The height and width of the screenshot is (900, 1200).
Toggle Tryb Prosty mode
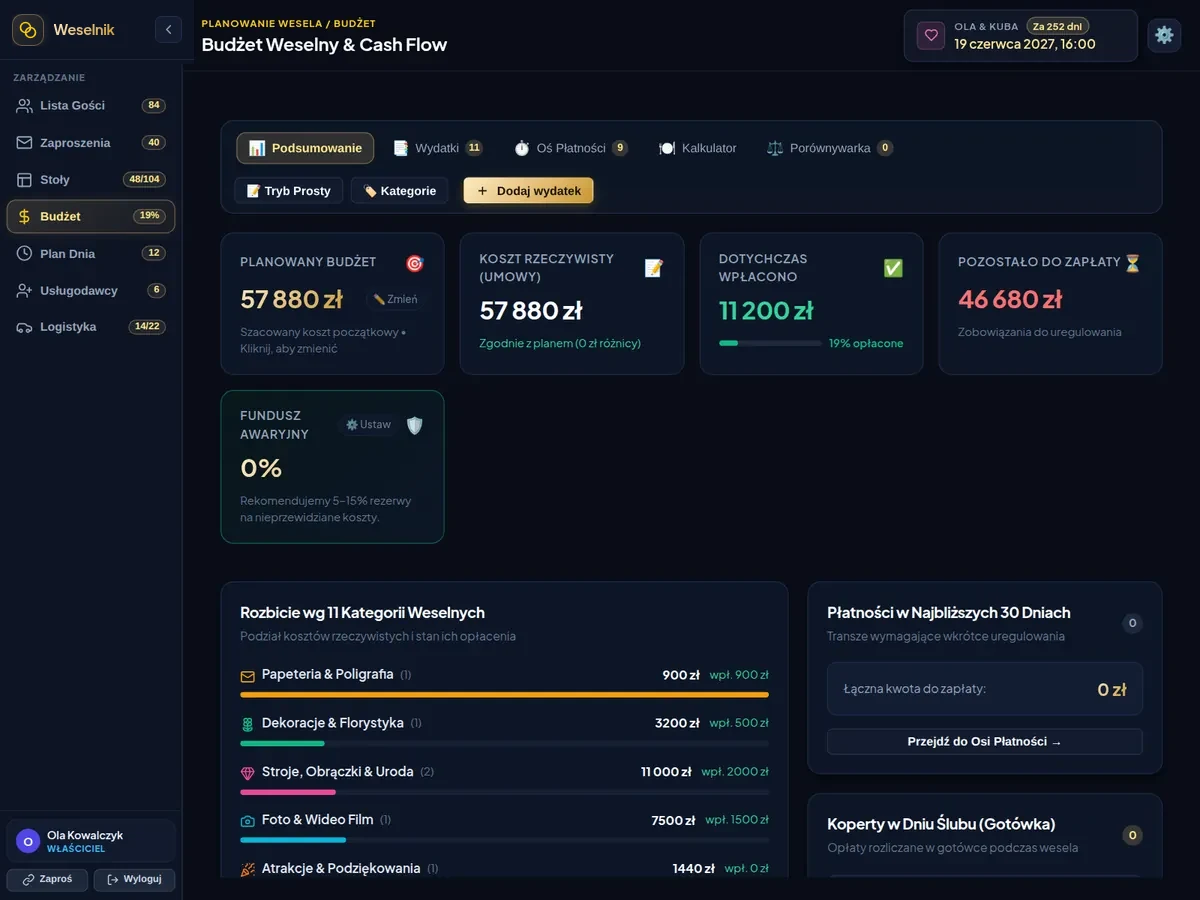(x=289, y=191)
